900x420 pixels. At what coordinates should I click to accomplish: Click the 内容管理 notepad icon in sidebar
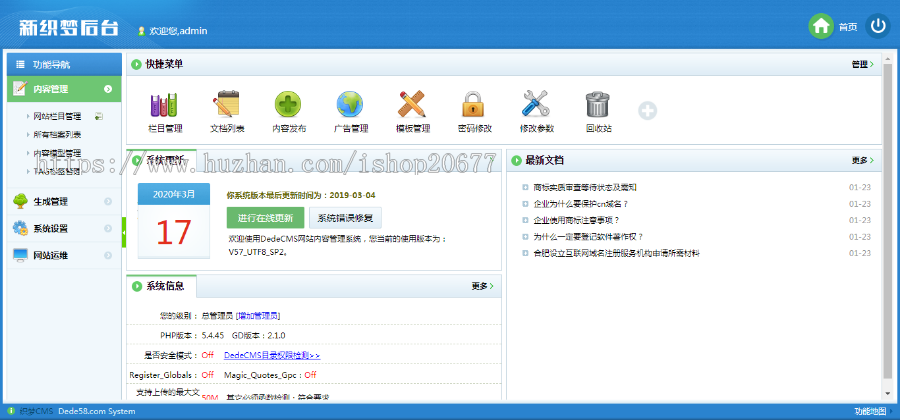tap(20, 89)
